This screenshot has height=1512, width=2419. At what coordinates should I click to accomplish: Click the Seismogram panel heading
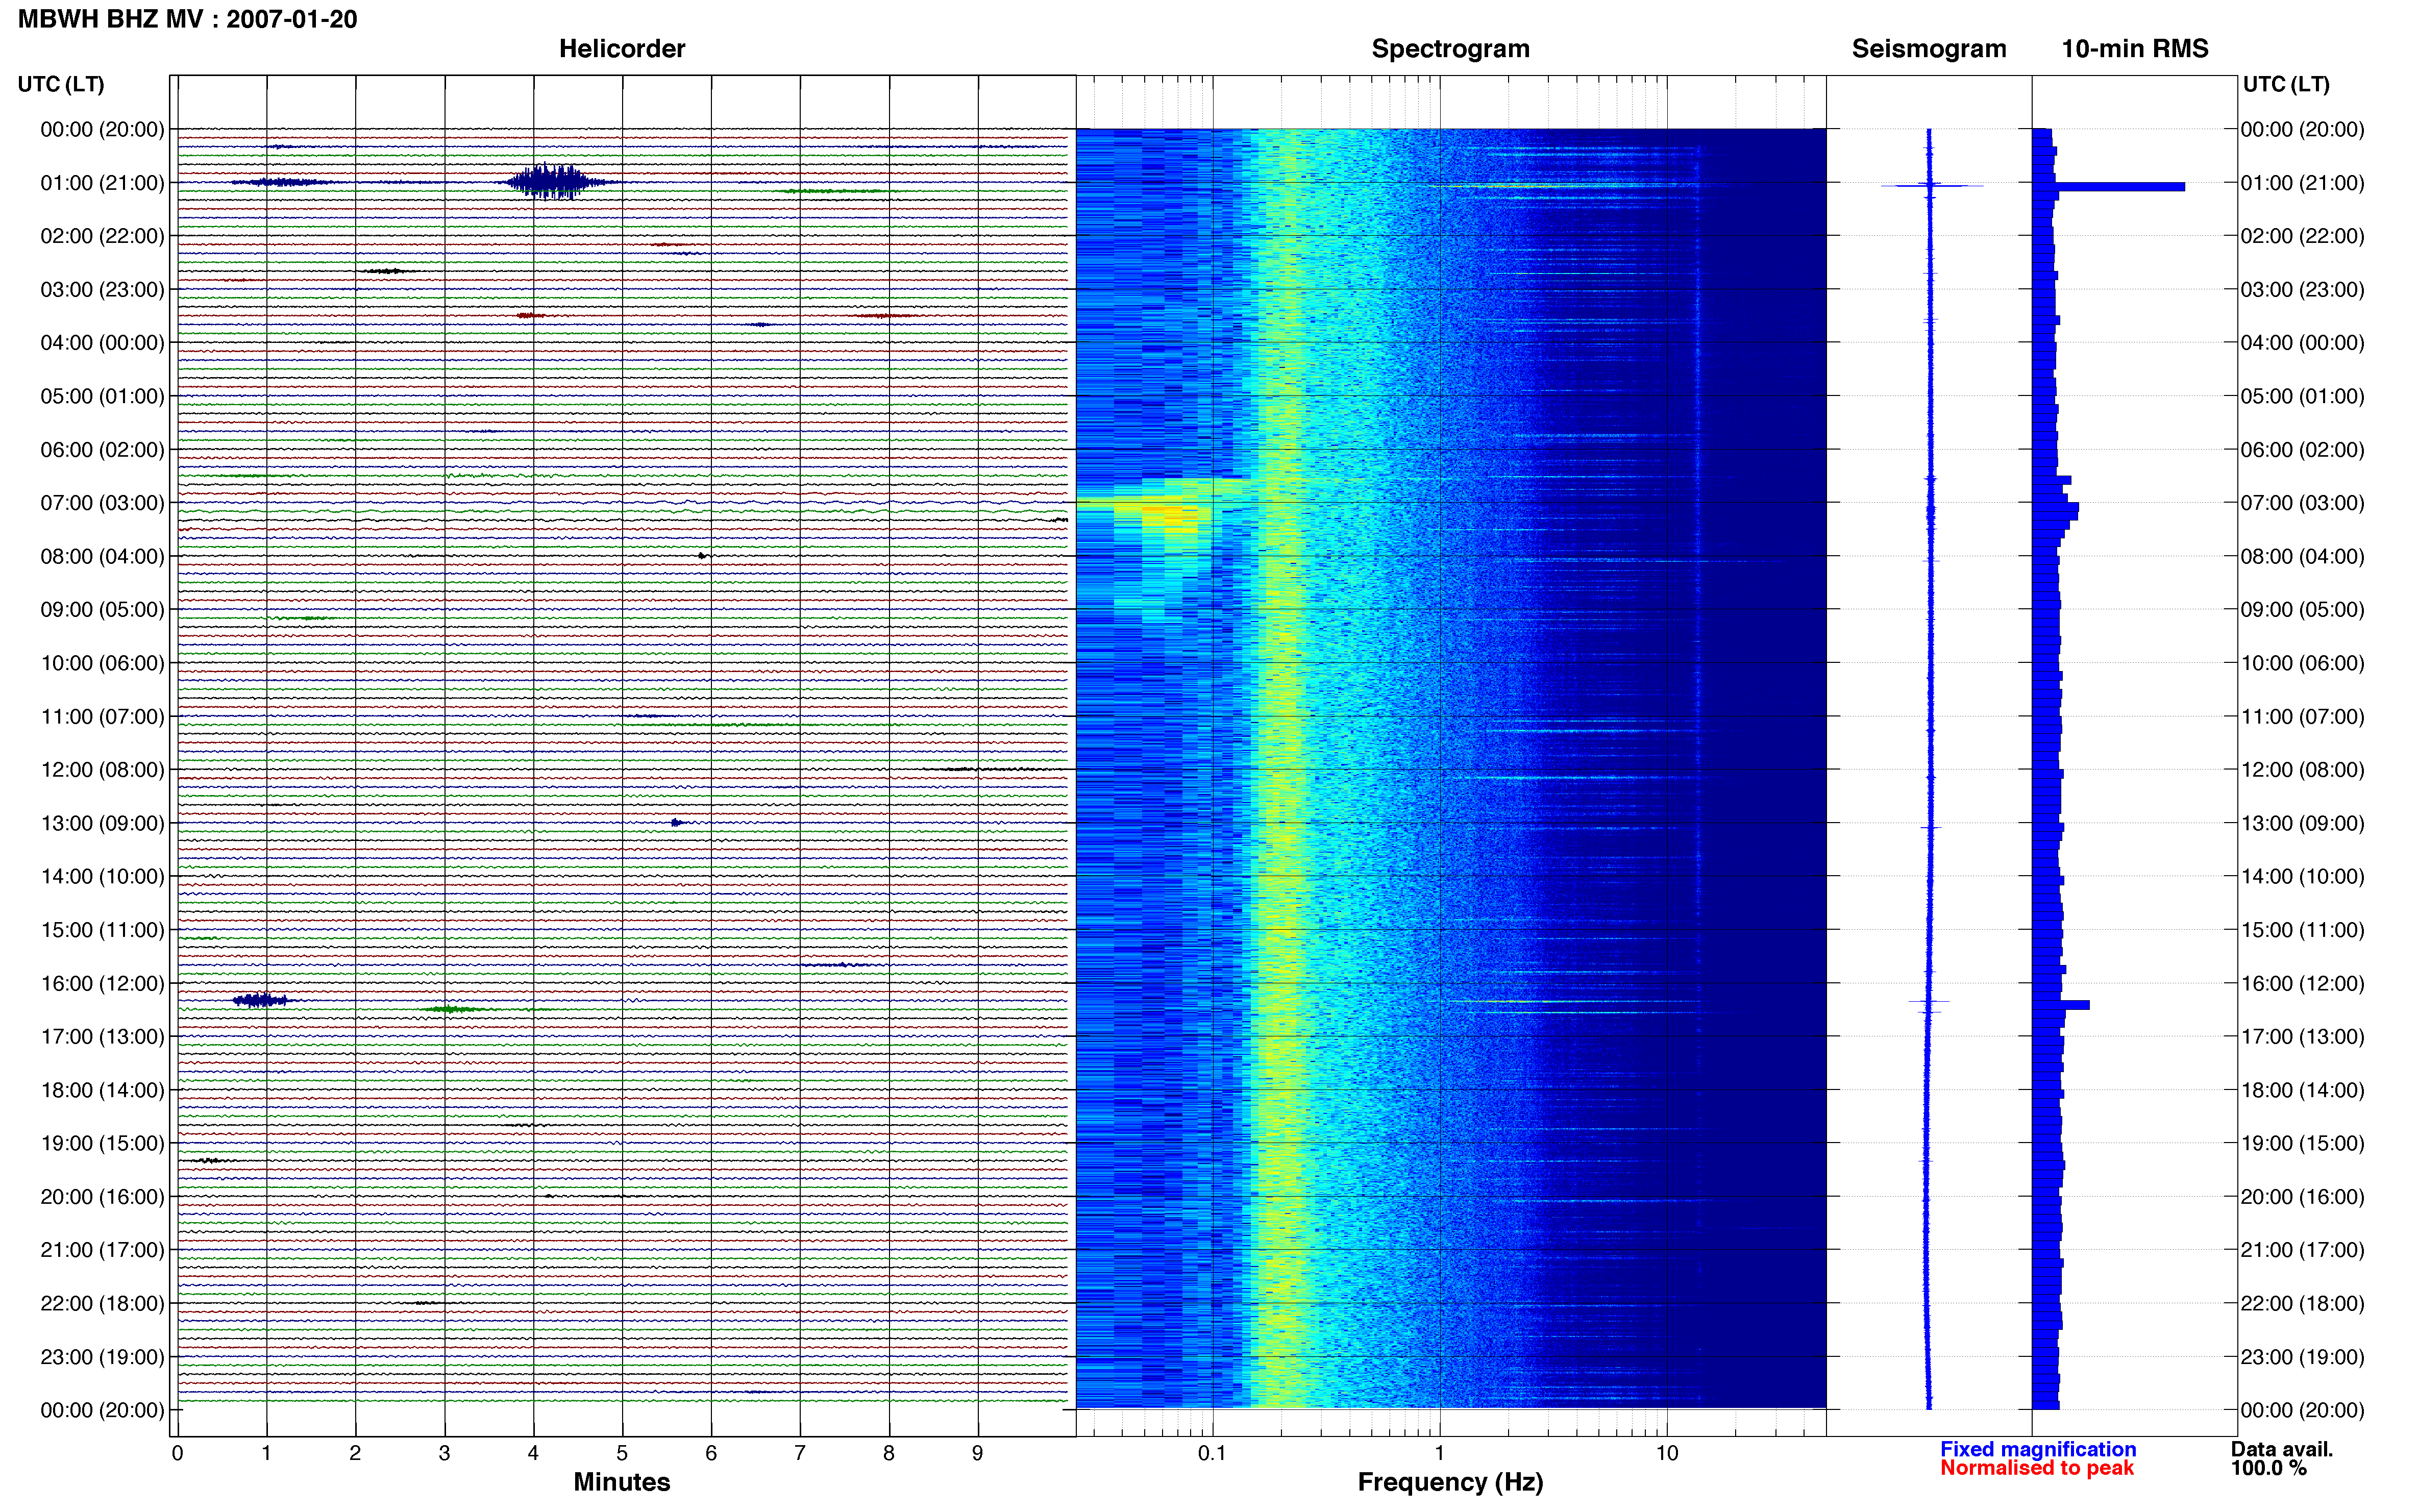click(1929, 49)
